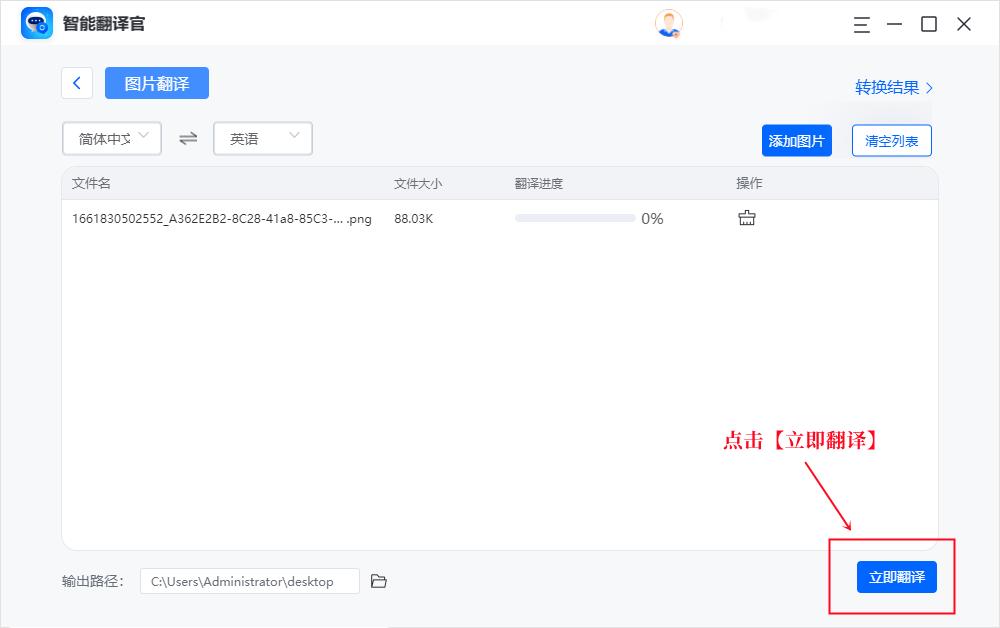Open the 简体中文 source language dropdown
The image size is (1000, 628).
click(x=110, y=138)
